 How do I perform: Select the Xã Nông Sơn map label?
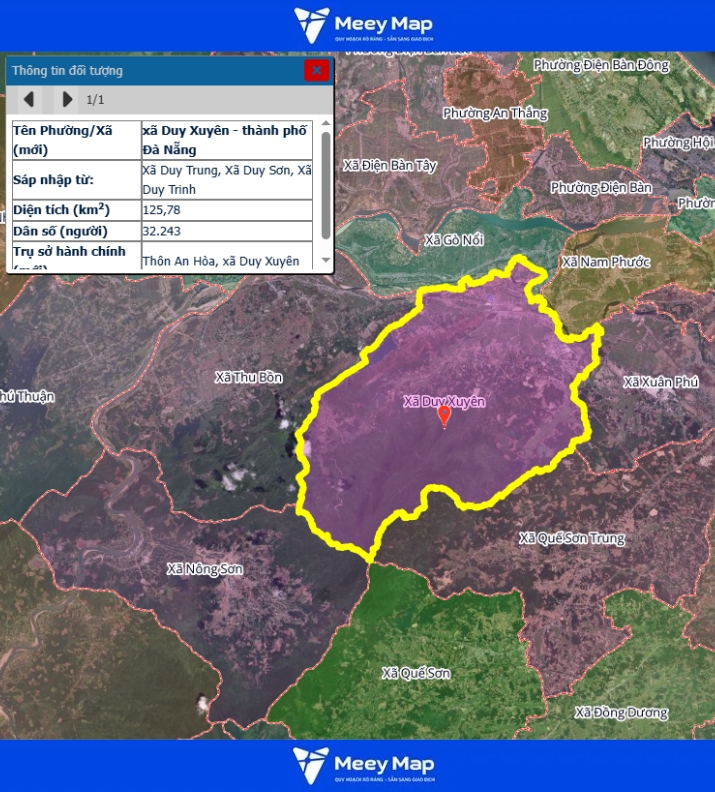point(205,569)
